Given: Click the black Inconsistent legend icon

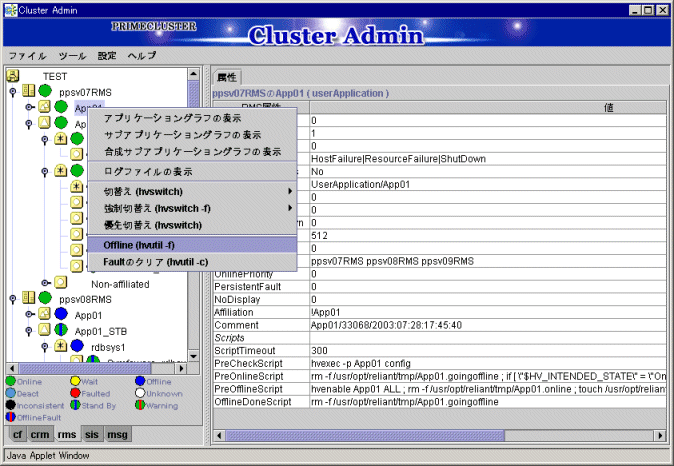Looking at the screenshot, I should click(x=11, y=405).
